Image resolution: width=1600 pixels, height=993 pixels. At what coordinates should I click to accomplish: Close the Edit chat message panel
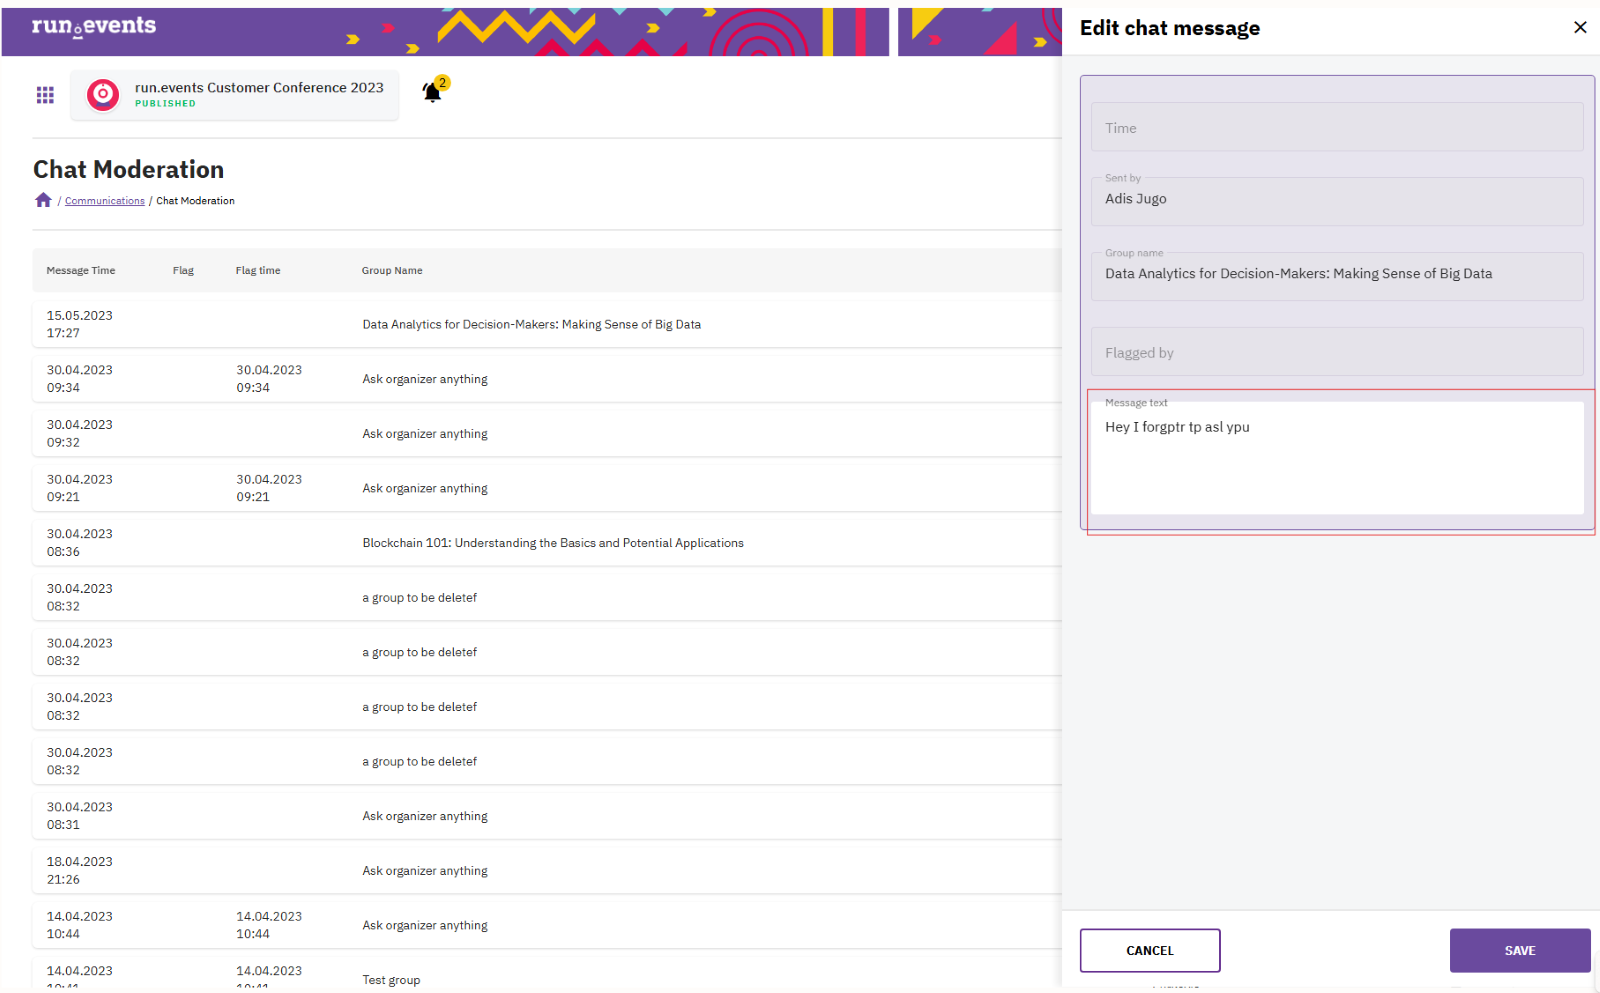[x=1580, y=27]
